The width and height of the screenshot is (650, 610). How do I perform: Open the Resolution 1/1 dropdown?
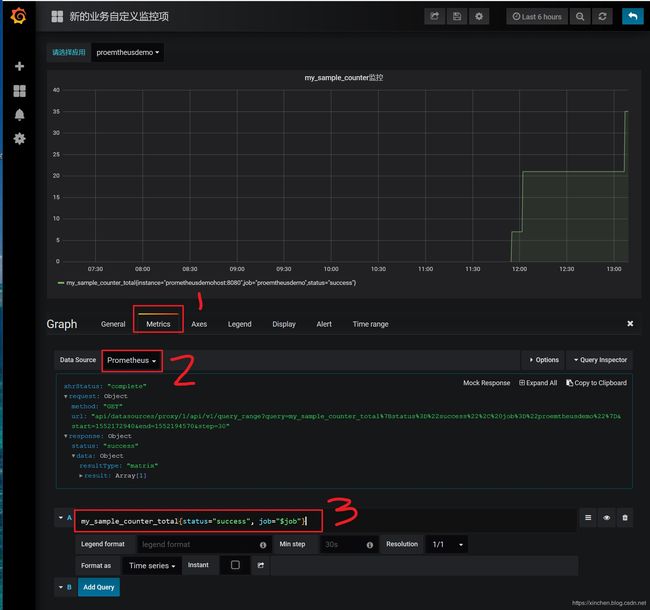pyautogui.click(x=447, y=544)
